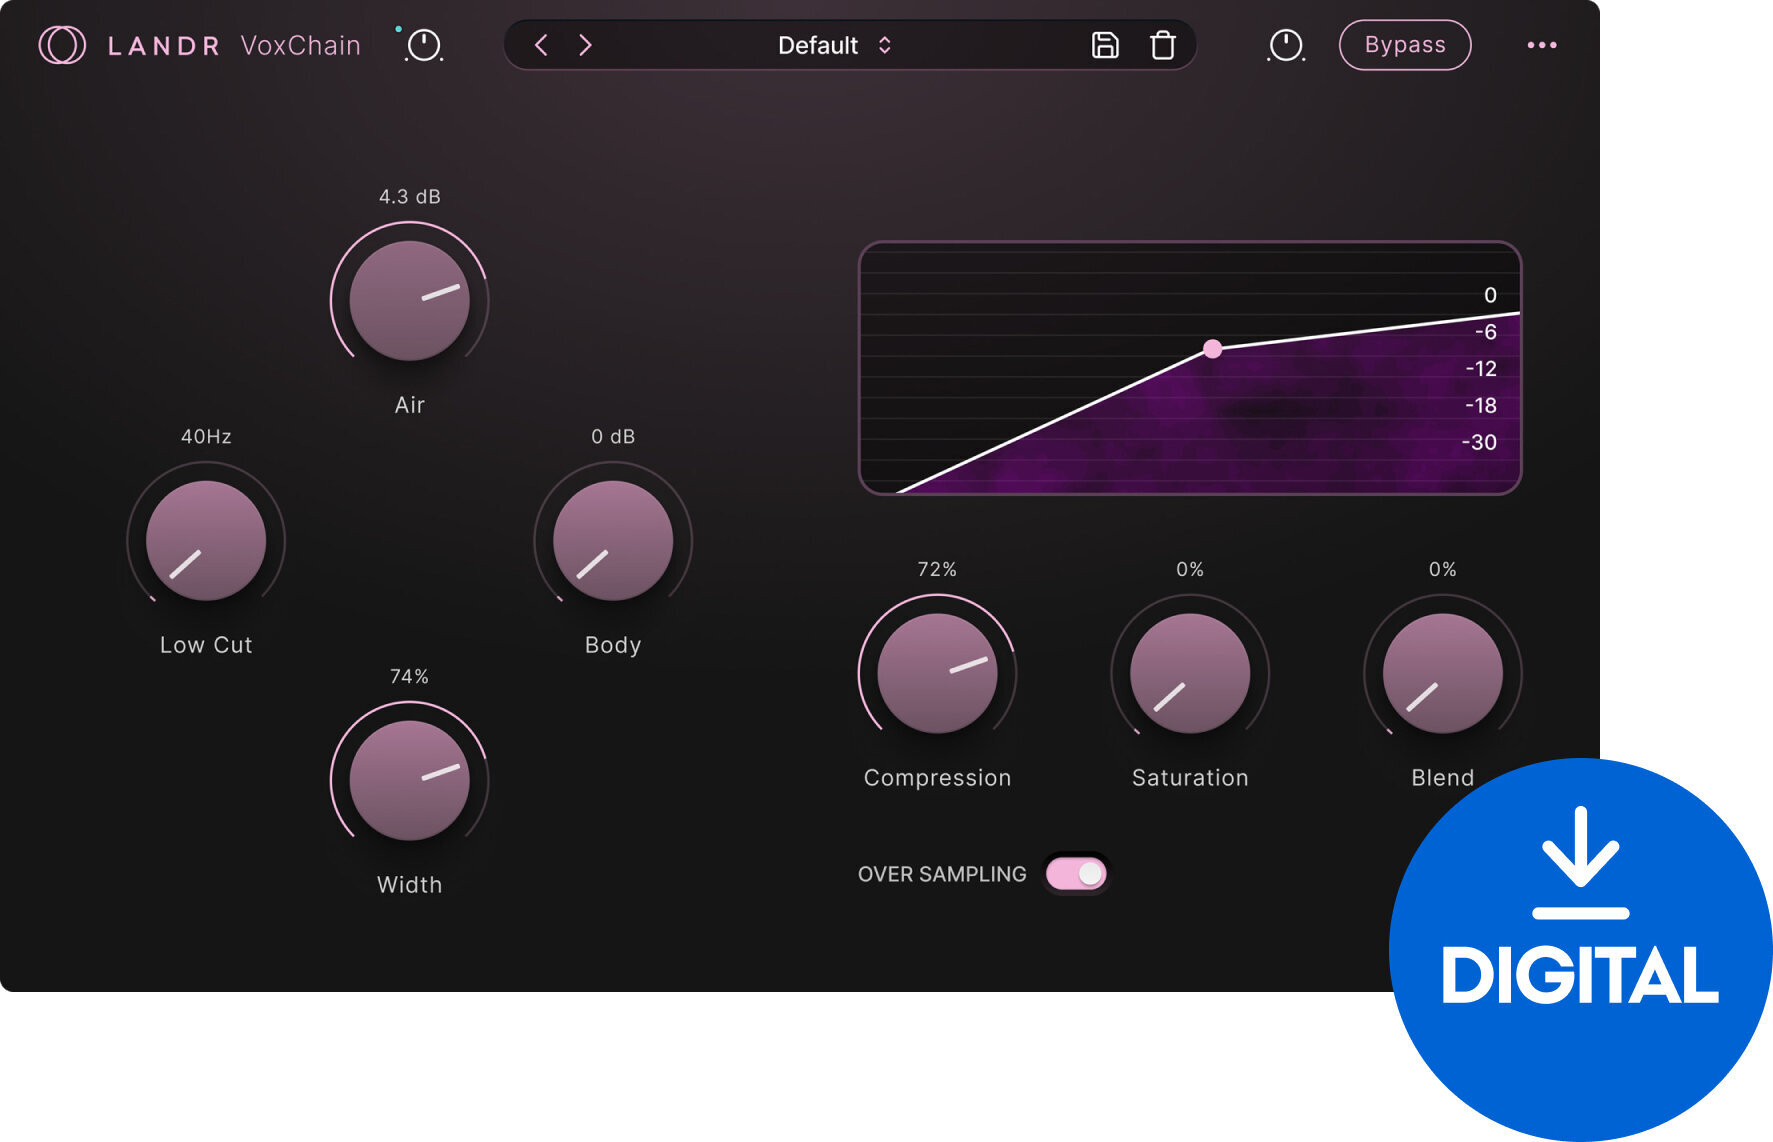Screen dimensions: 1773x1142
Task: Click the LANDR logo icon
Action: [62, 44]
